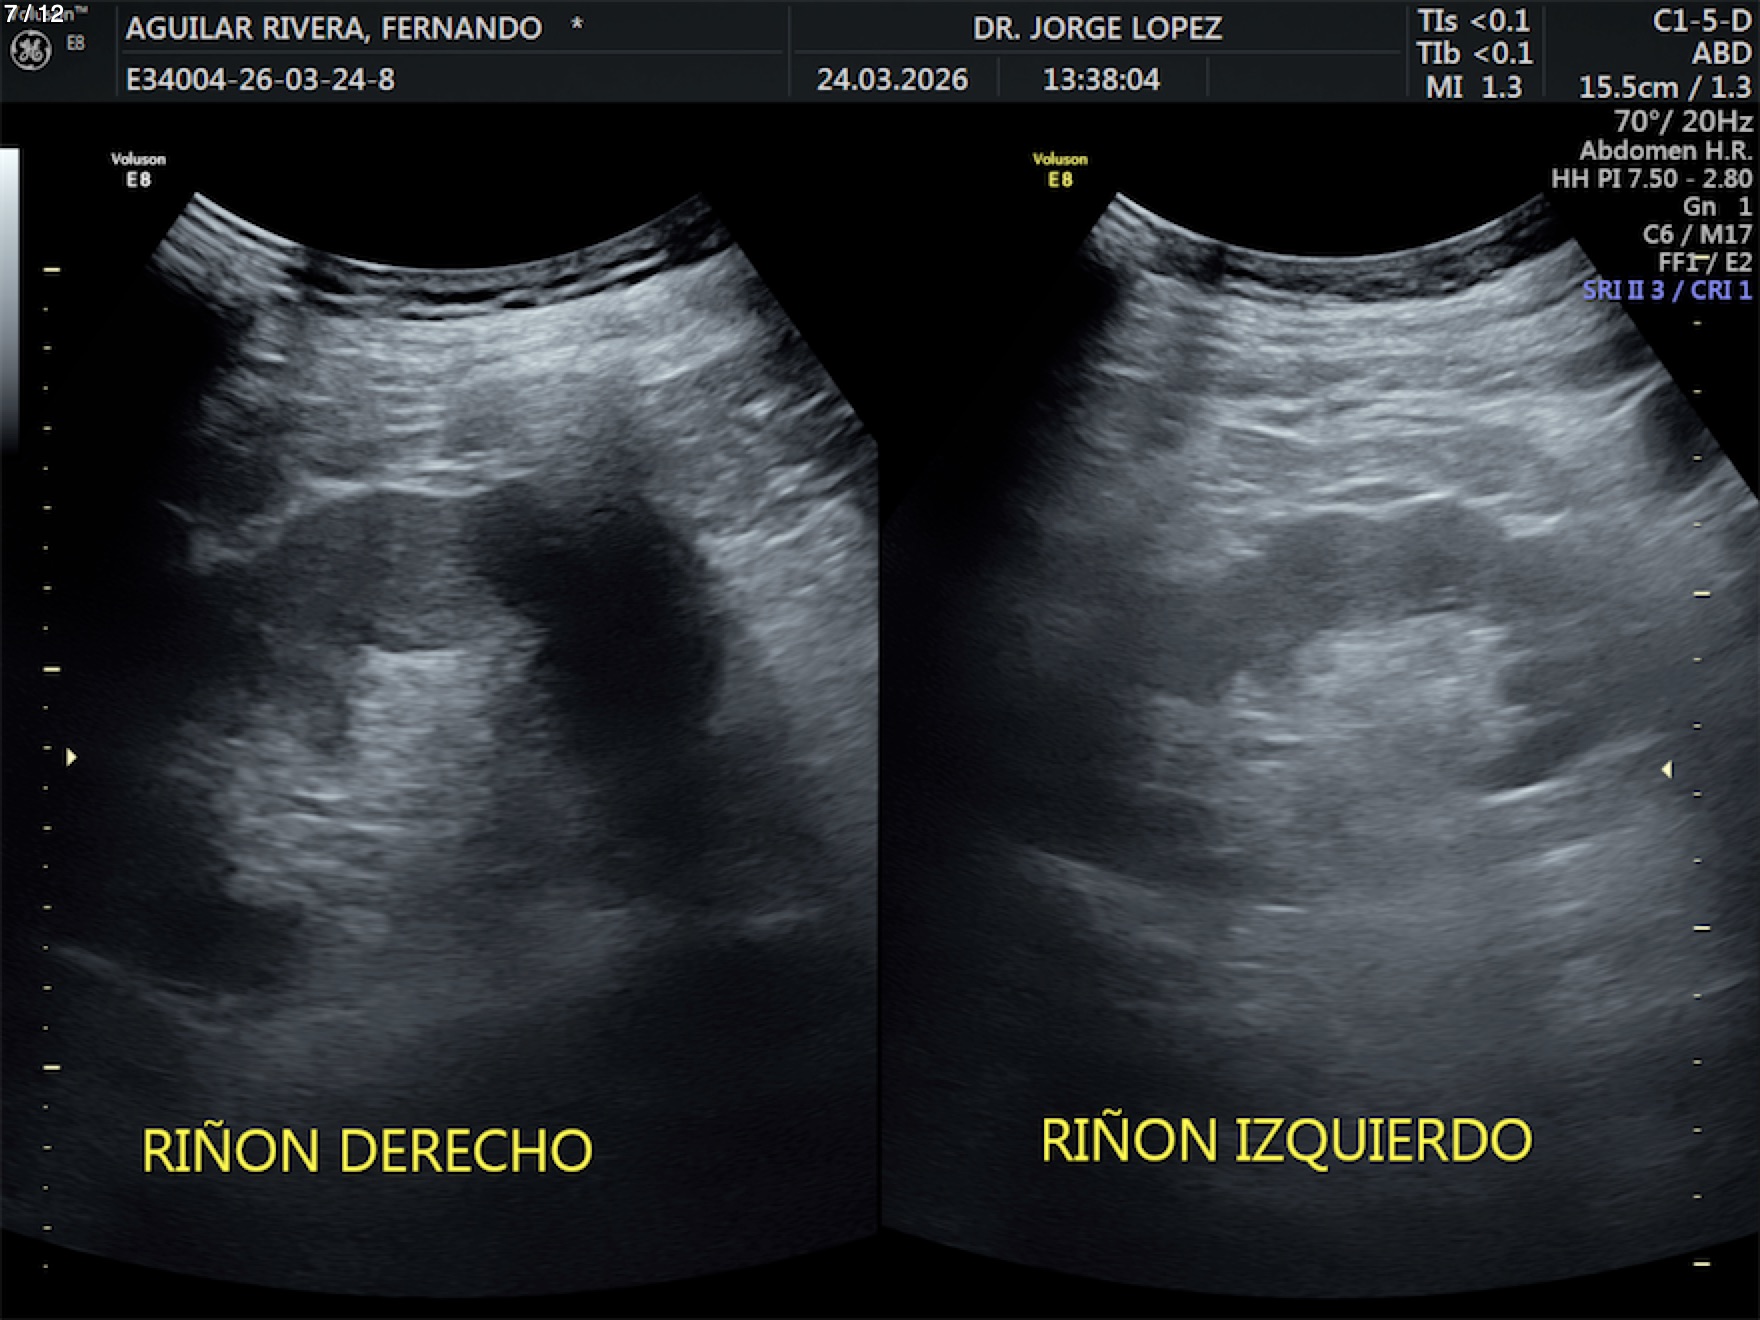
Task: Click the yellow Voluson E8 label on right image
Action: (1060, 170)
